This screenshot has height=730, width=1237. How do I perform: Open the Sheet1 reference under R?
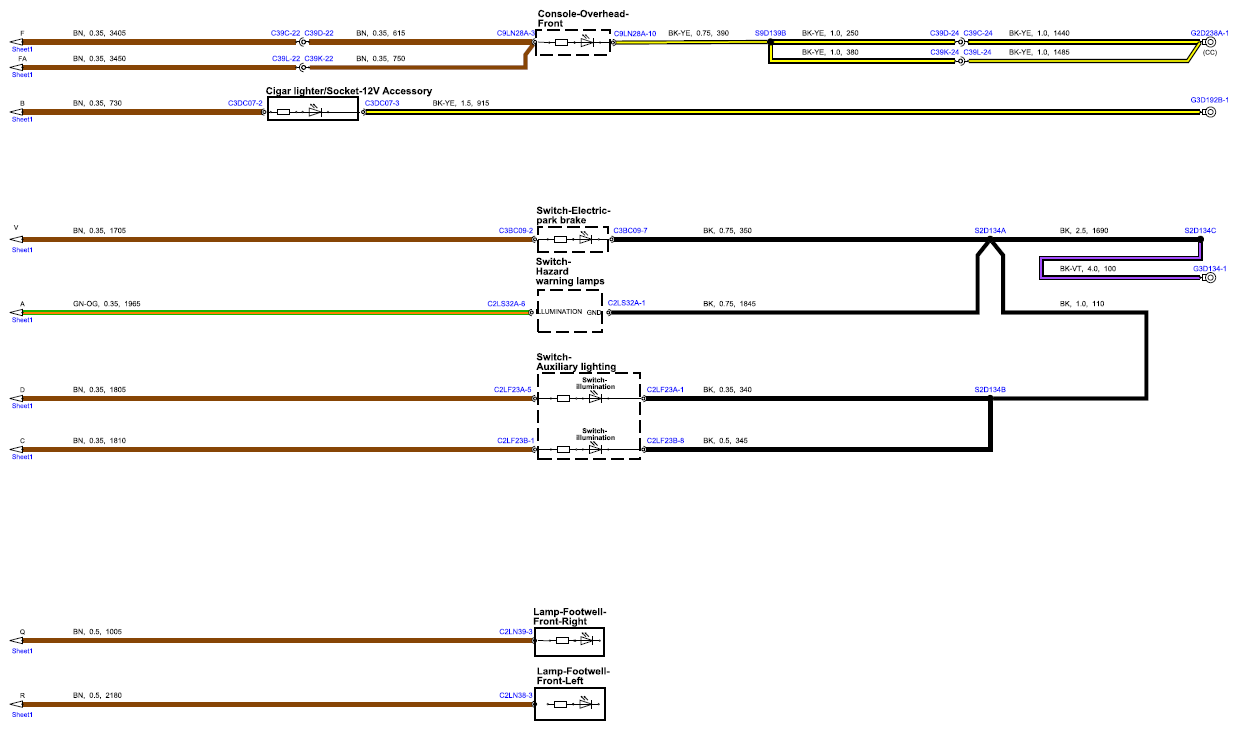22,715
